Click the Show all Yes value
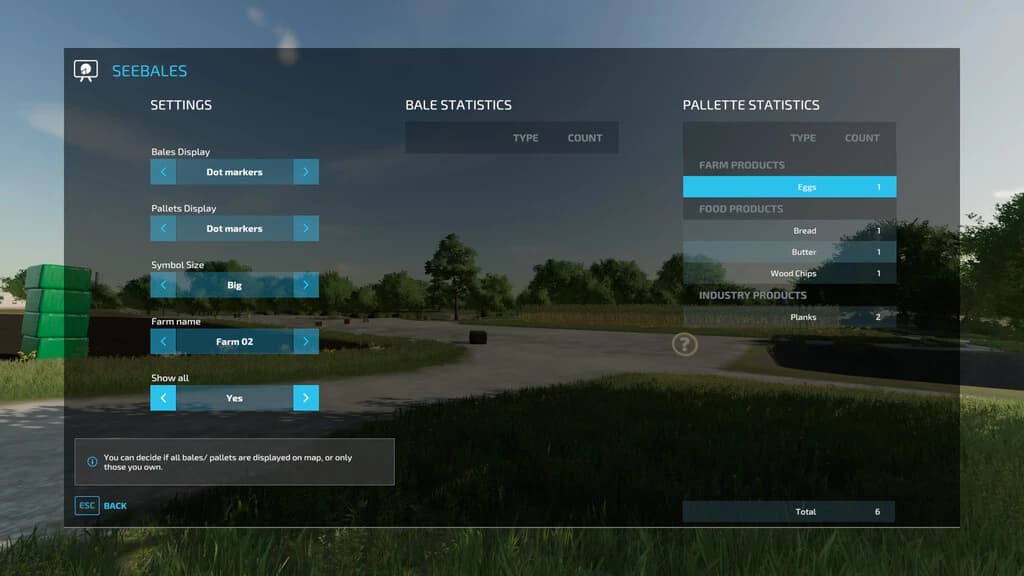The width and height of the screenshot is (1024, 576). pyautogui.click(x=234, y=398)
